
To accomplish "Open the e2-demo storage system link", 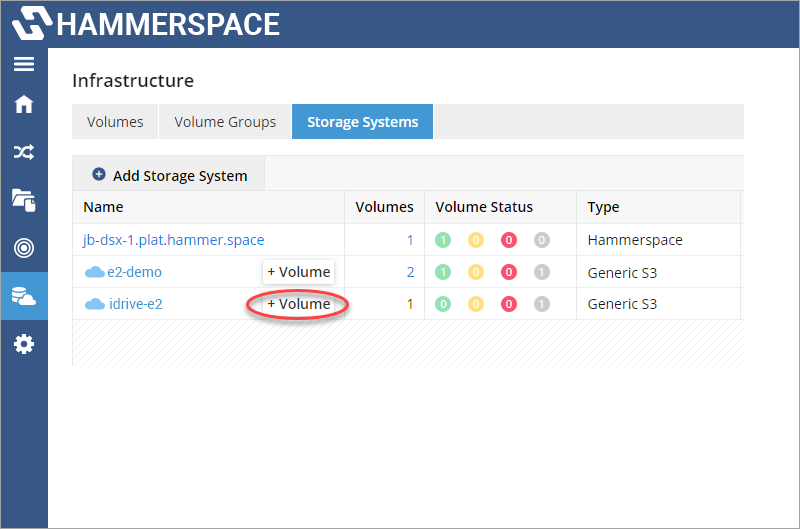I will [x=134, y=272].
